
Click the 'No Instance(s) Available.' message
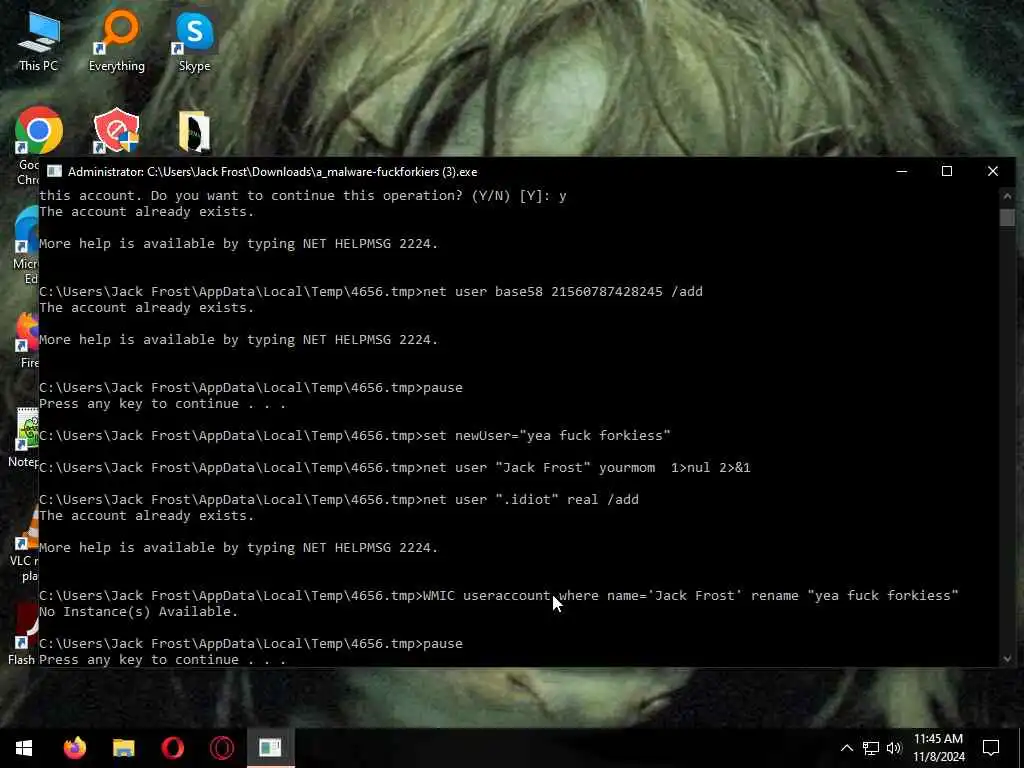138,612
